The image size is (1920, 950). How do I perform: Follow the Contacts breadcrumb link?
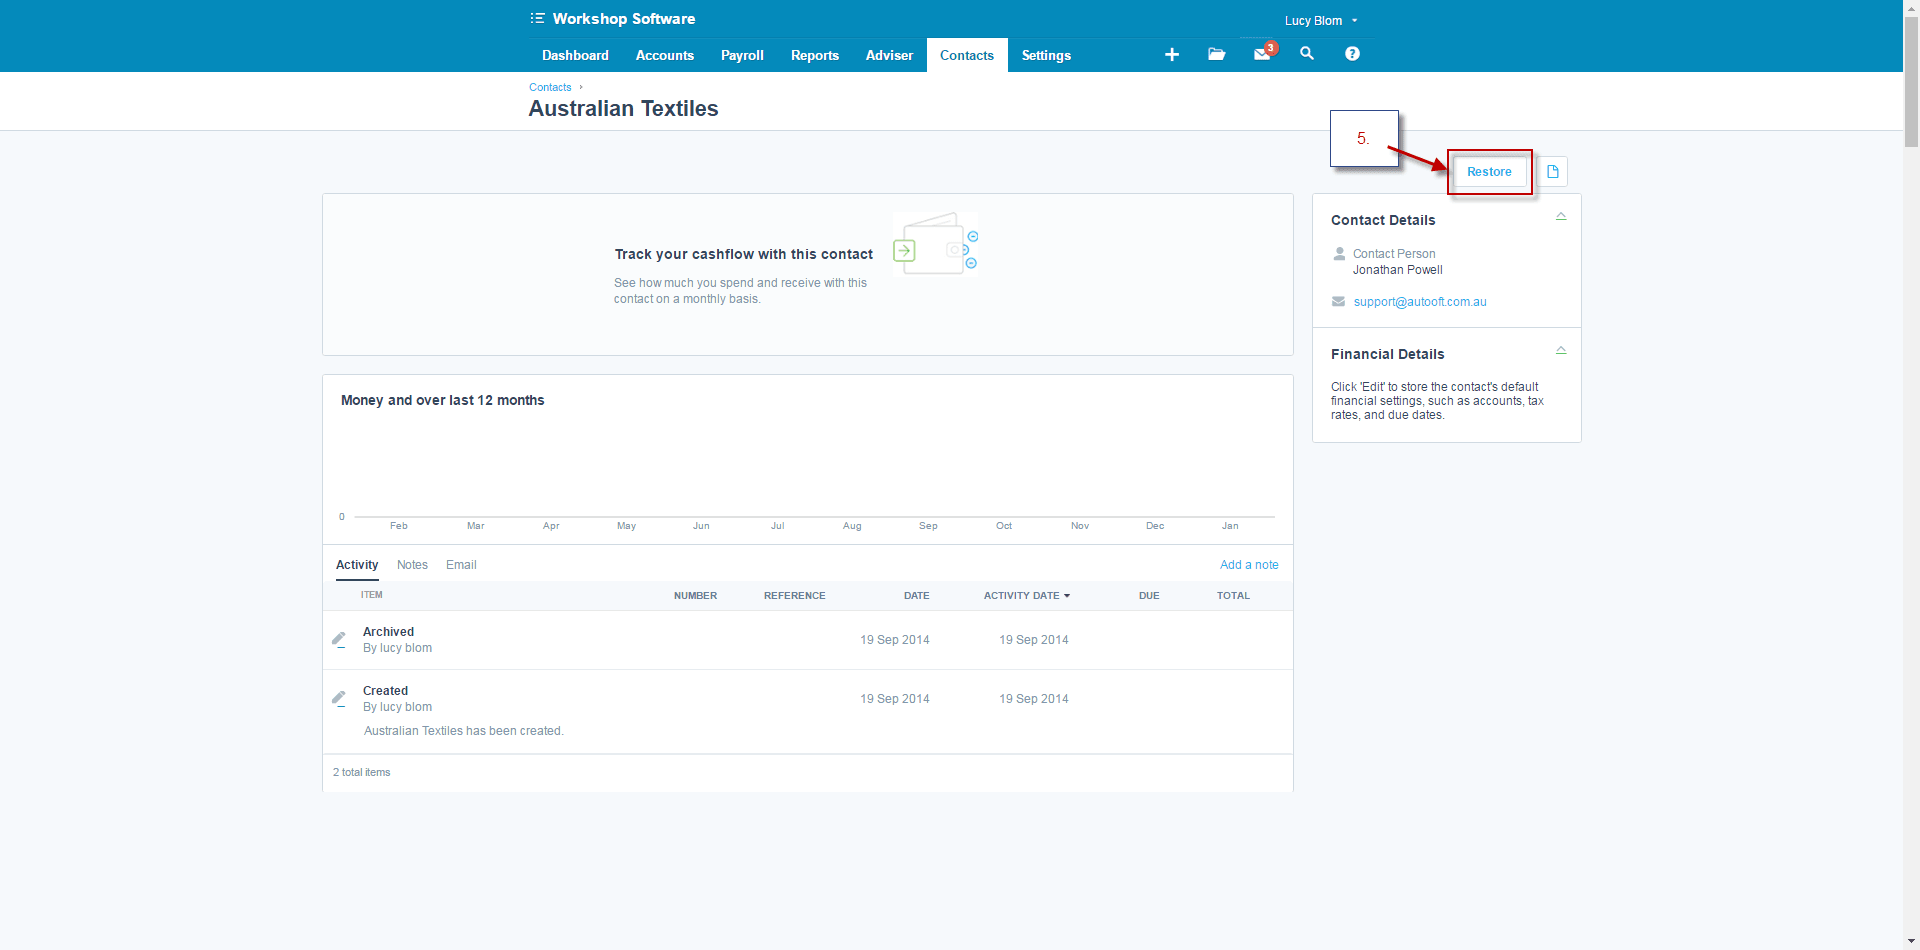pyautogui.click(x=550, y=87)
